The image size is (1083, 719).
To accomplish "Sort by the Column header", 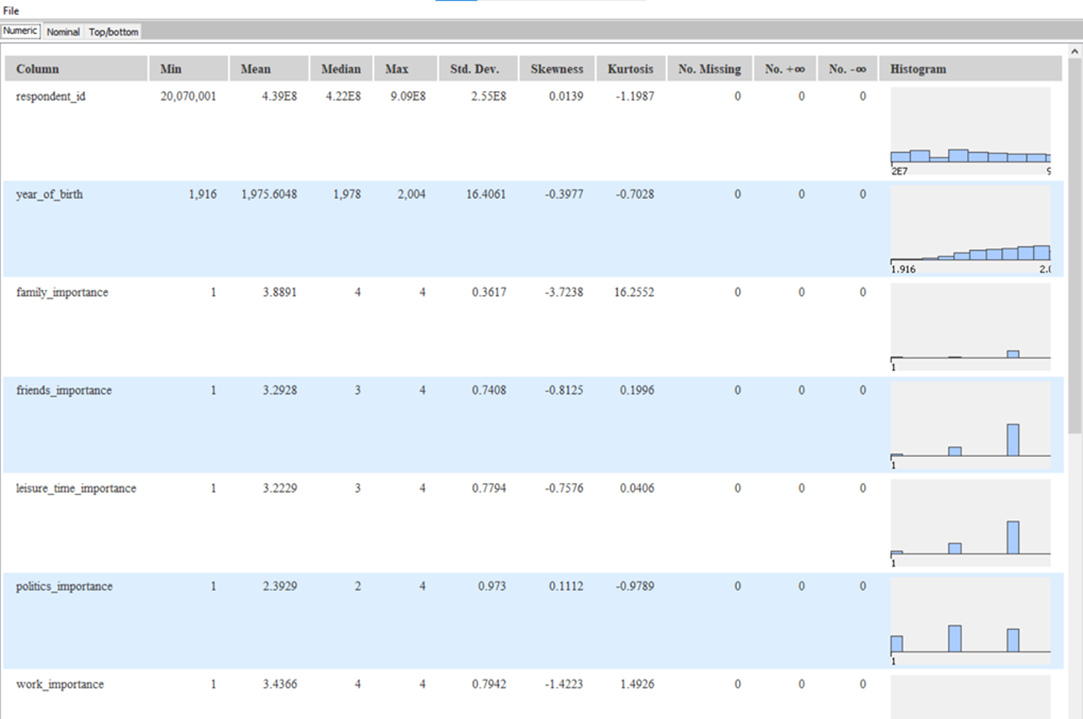I will 76,69.
